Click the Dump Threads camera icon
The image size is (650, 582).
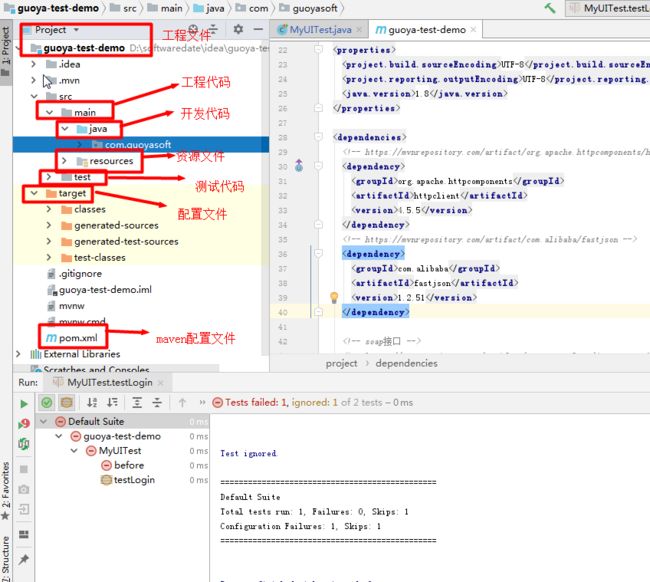[24, 490]
